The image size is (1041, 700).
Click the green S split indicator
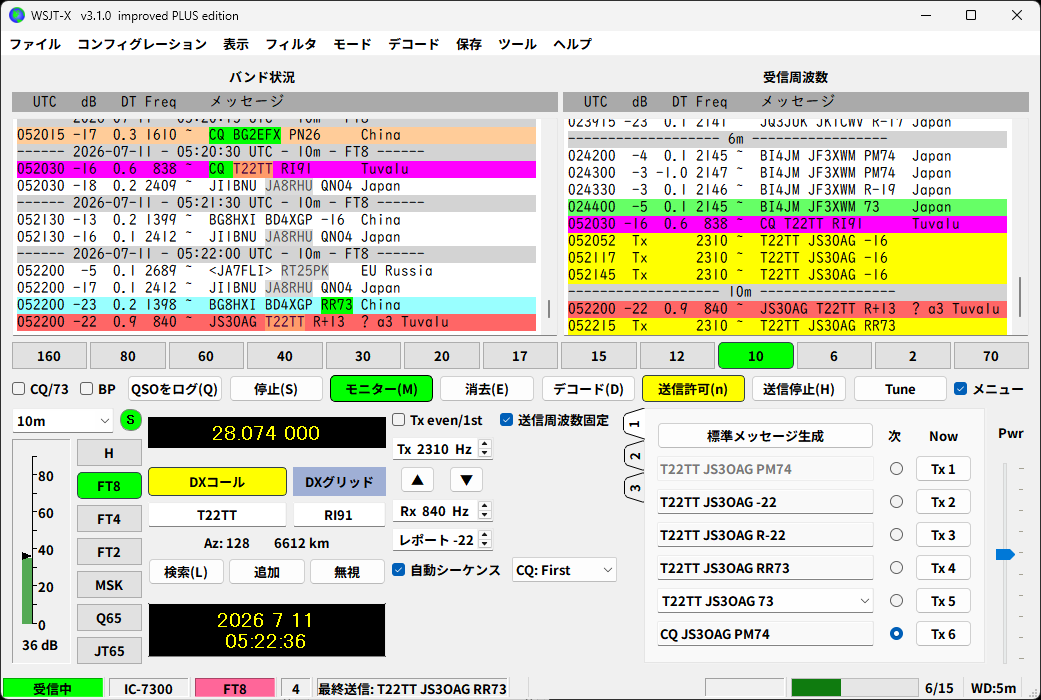click(x=131, y=420)
